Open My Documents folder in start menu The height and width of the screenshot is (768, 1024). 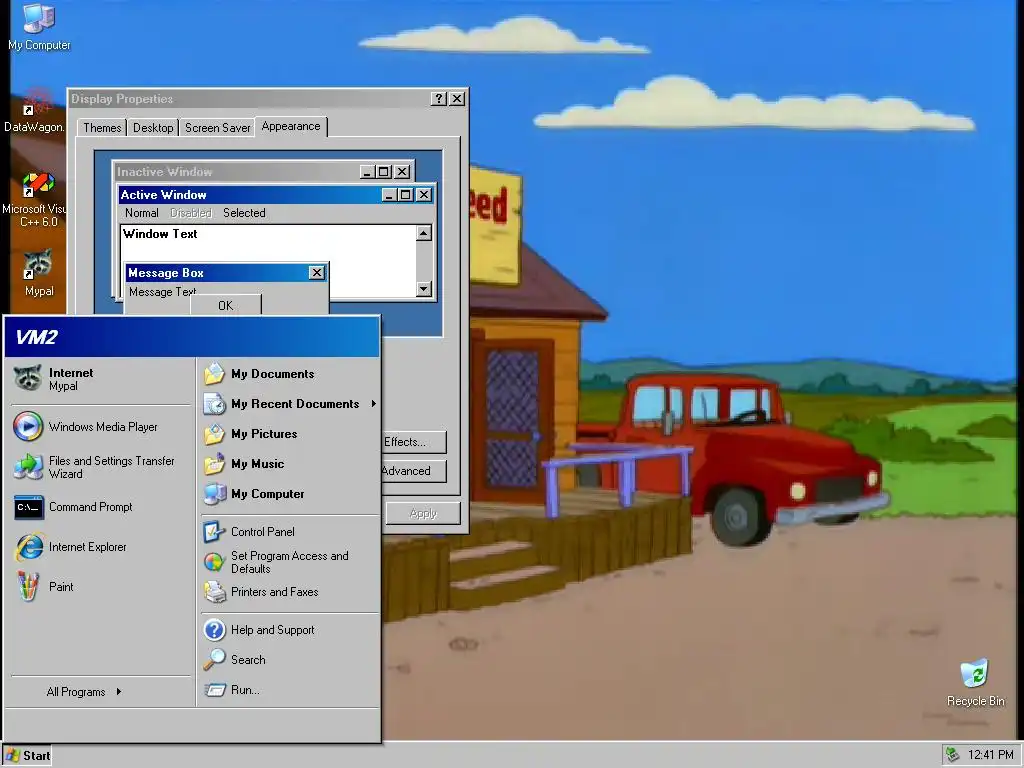(289, 374)
